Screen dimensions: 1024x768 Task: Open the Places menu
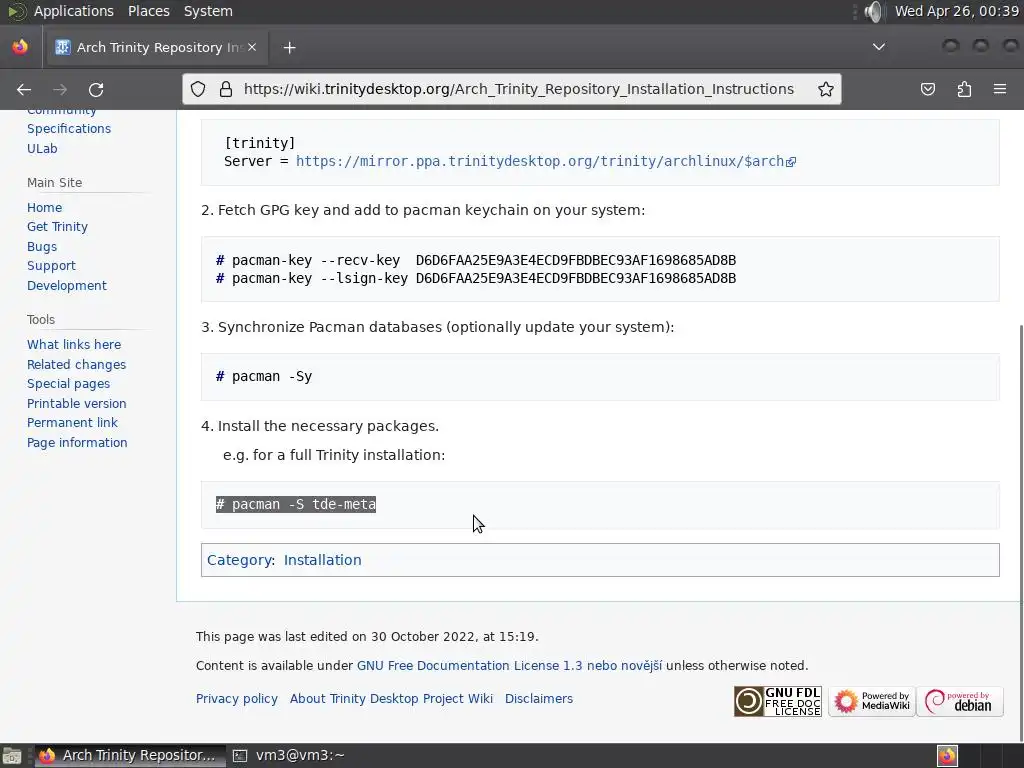tap(148, 11)
